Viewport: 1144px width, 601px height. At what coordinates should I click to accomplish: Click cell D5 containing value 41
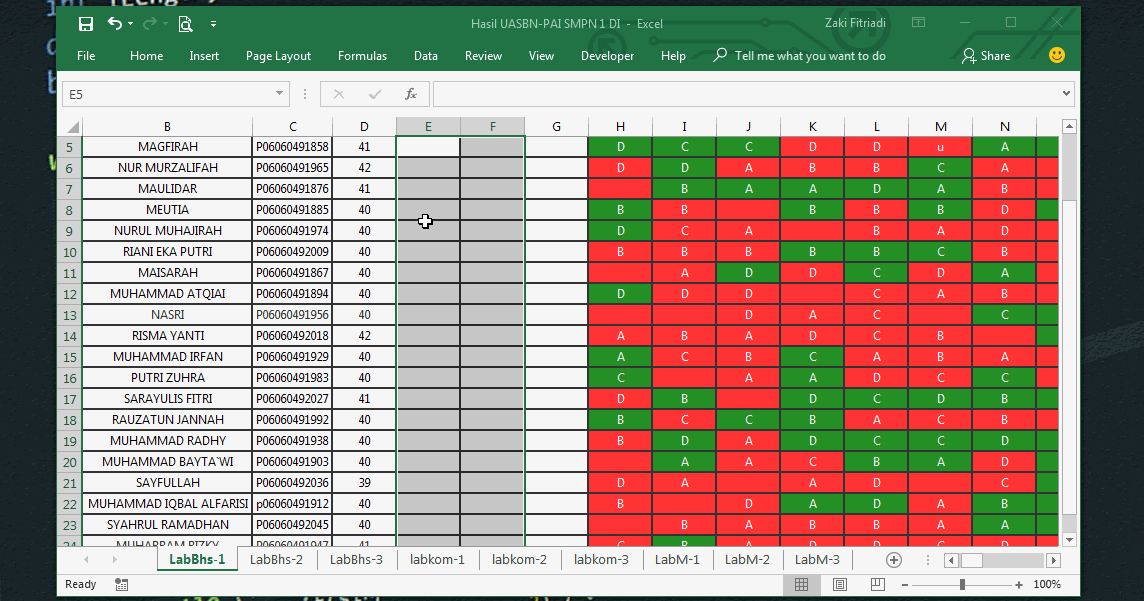coord(364,146)
